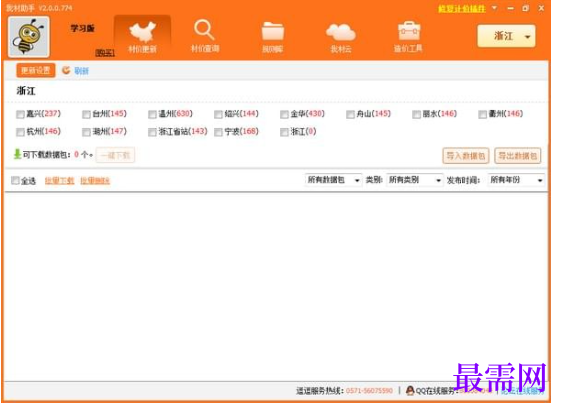565x409 pixels.
Task: Open the magnifier price query icon
Action: [x=205, y=36]
